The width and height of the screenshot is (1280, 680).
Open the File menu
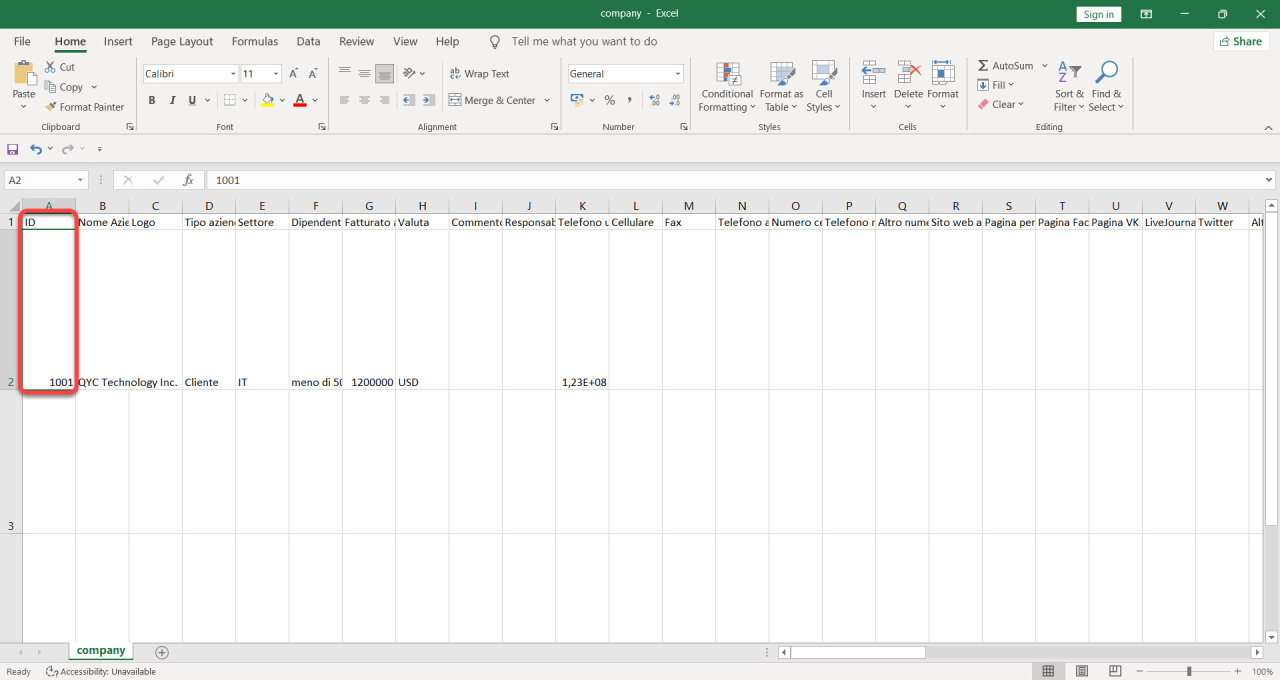click(22, 42)
